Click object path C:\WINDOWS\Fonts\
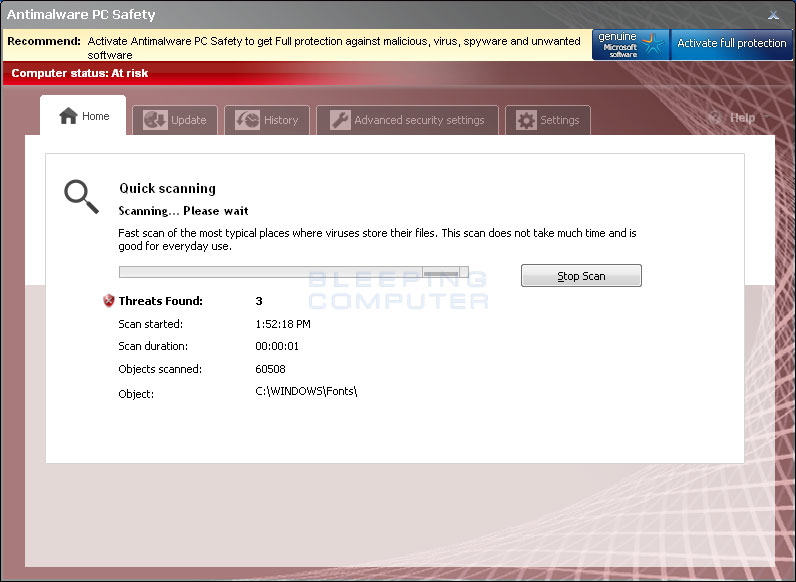The width and height of the screenshot is (796, 582). pyautogui.click(x=306, y=391)
